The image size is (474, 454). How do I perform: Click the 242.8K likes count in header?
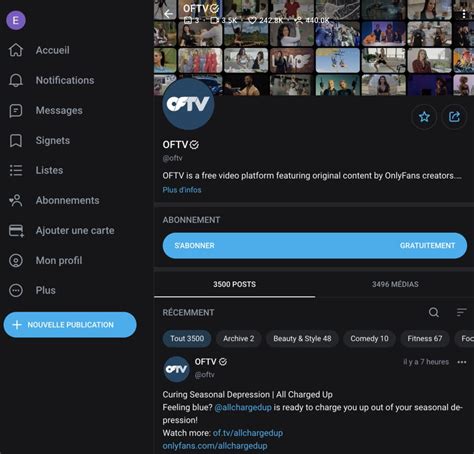(271, 21)
